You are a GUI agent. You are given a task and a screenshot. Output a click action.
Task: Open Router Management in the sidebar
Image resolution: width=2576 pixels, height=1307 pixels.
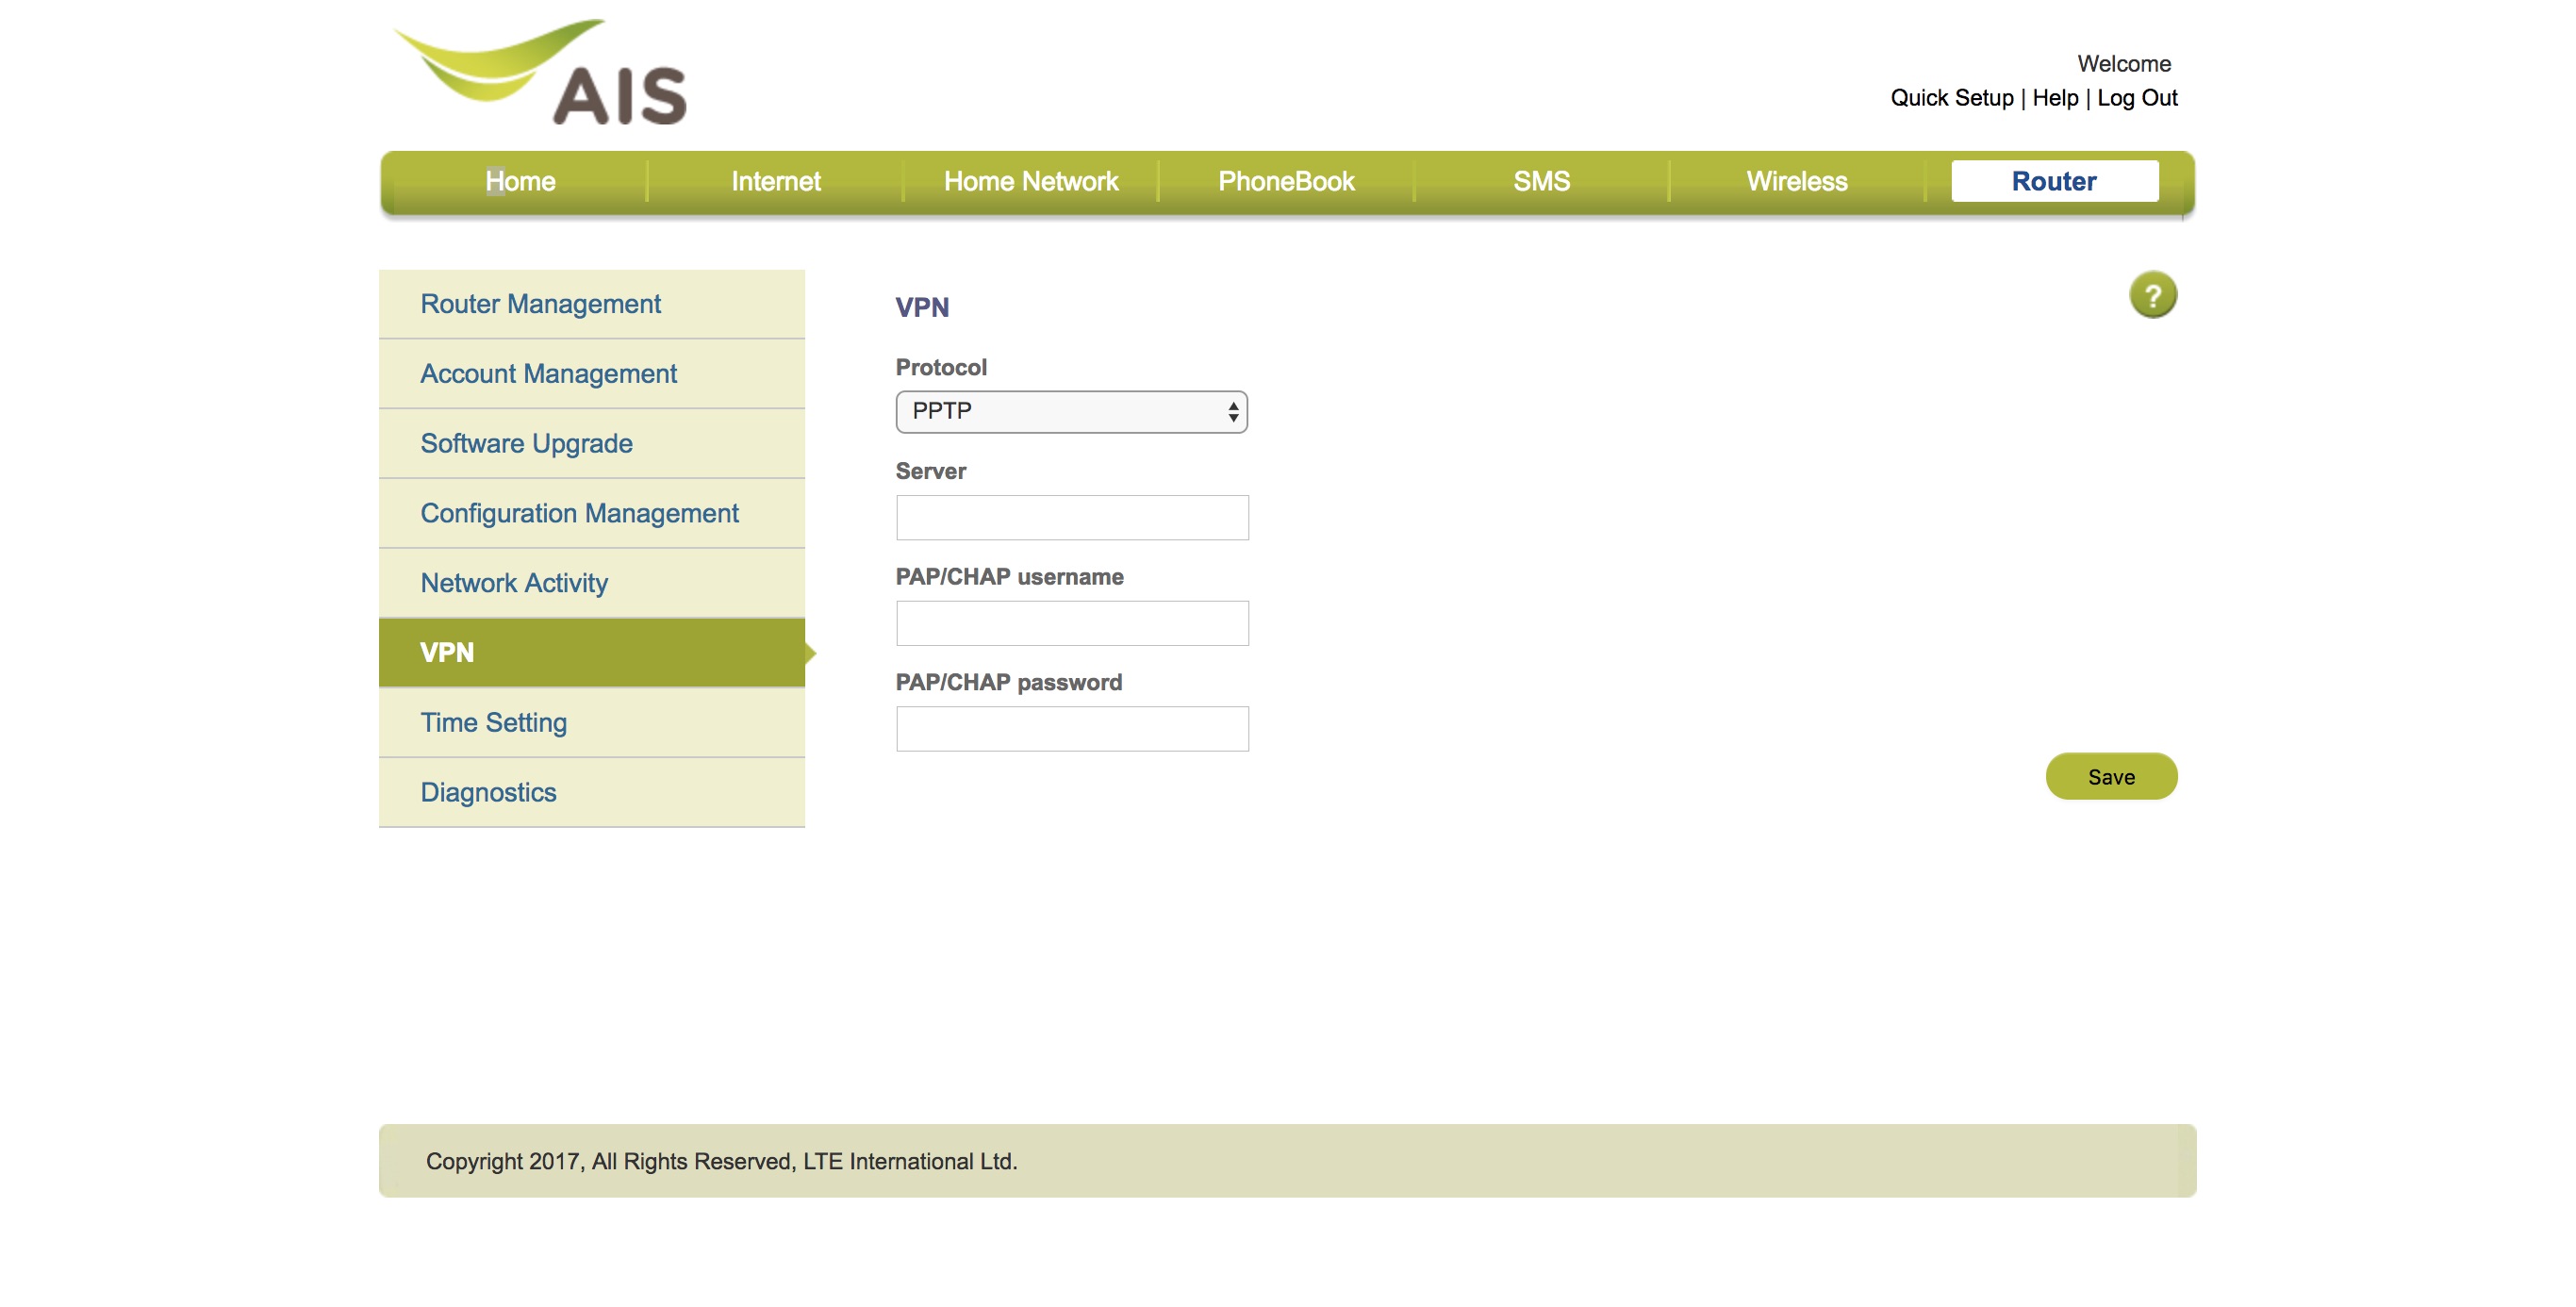click(540, 304)
